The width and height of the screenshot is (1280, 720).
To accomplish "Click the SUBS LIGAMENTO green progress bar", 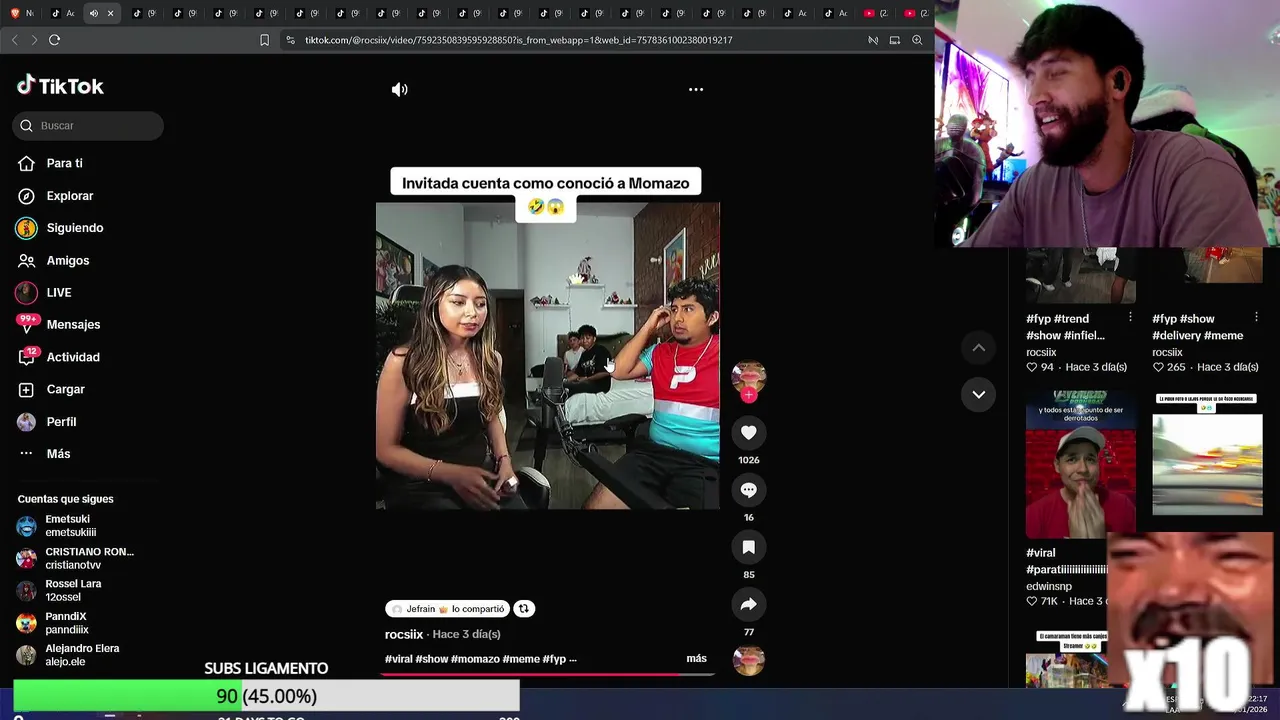I will point(266,696).
